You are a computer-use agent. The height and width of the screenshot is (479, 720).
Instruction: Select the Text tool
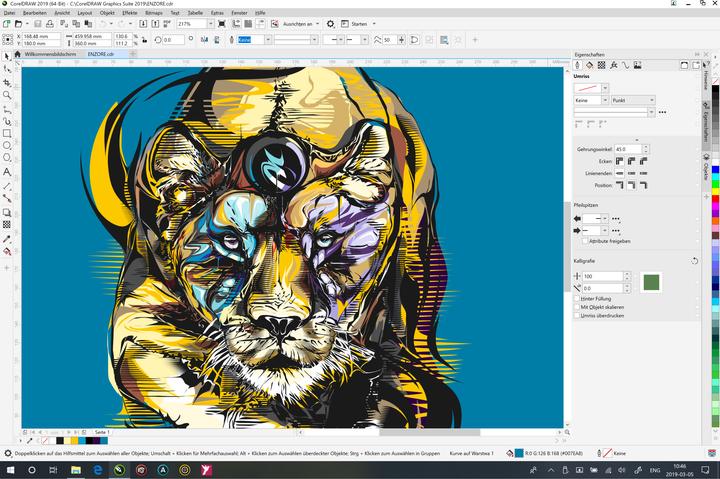(7, 172)
